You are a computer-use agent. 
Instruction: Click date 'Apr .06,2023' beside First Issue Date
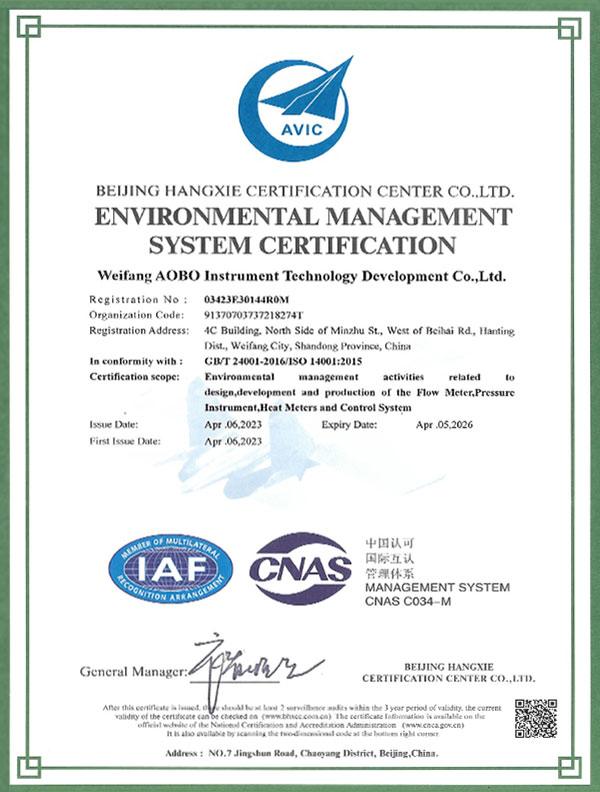click(x=233, y=441)
